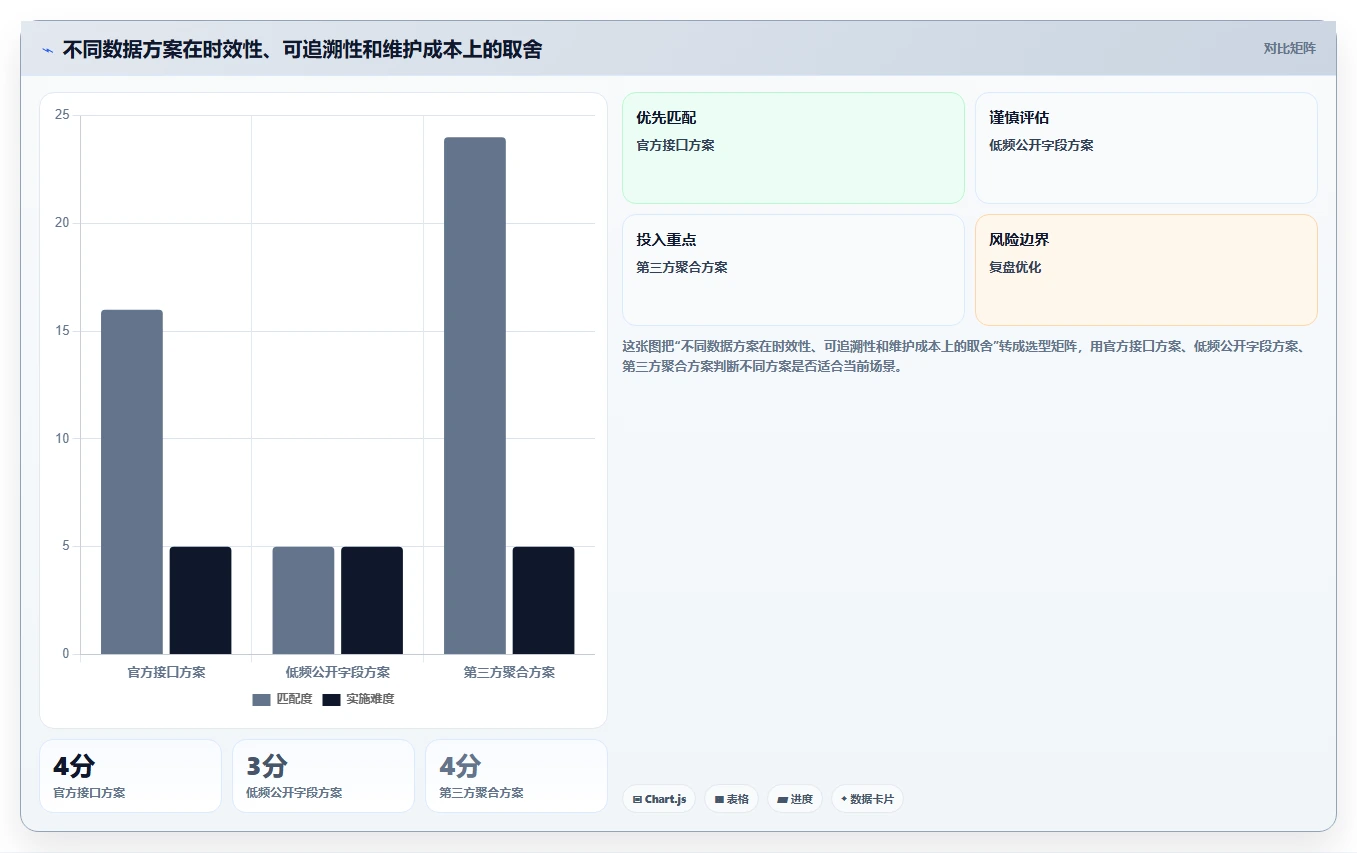Click the page title 不同数据方案…取舍
This screenshot has height=853, width=1357.
tap(302, 50)
